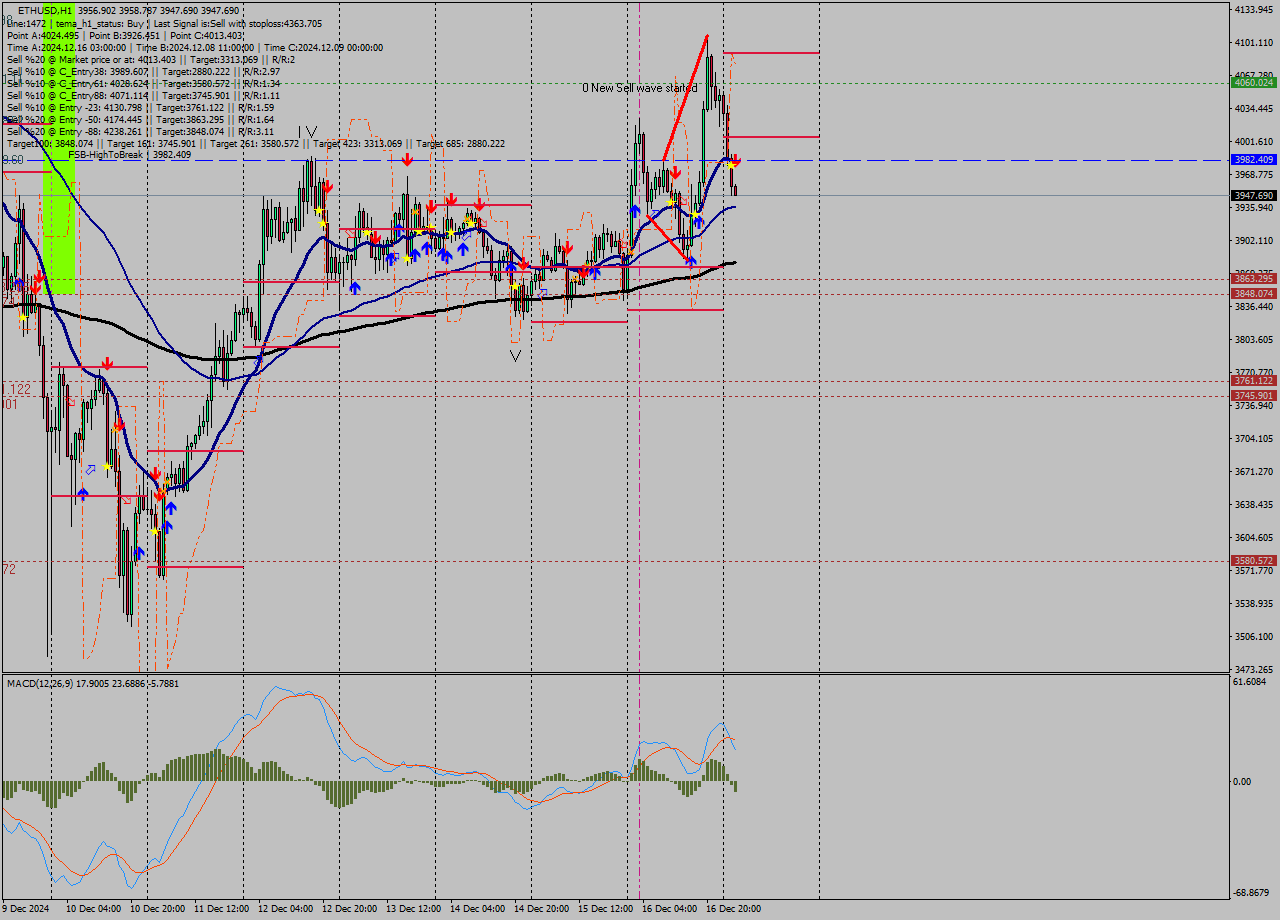Click the red 3761.122 target price label
The image size is (1280, 920).
(1253, 381)
